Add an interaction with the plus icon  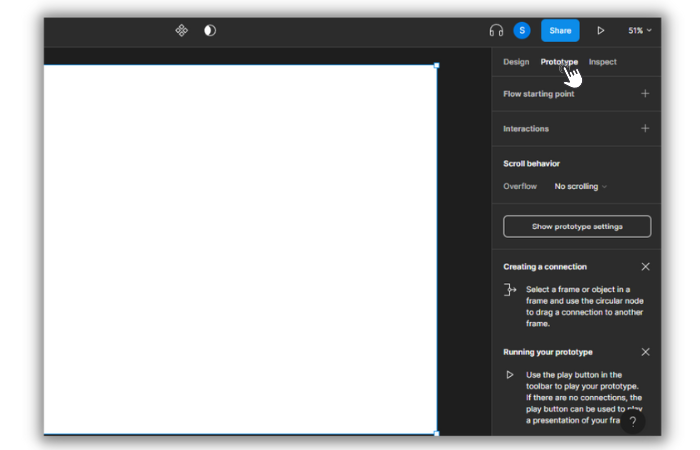pyautogui.click(x=645, y=129)
